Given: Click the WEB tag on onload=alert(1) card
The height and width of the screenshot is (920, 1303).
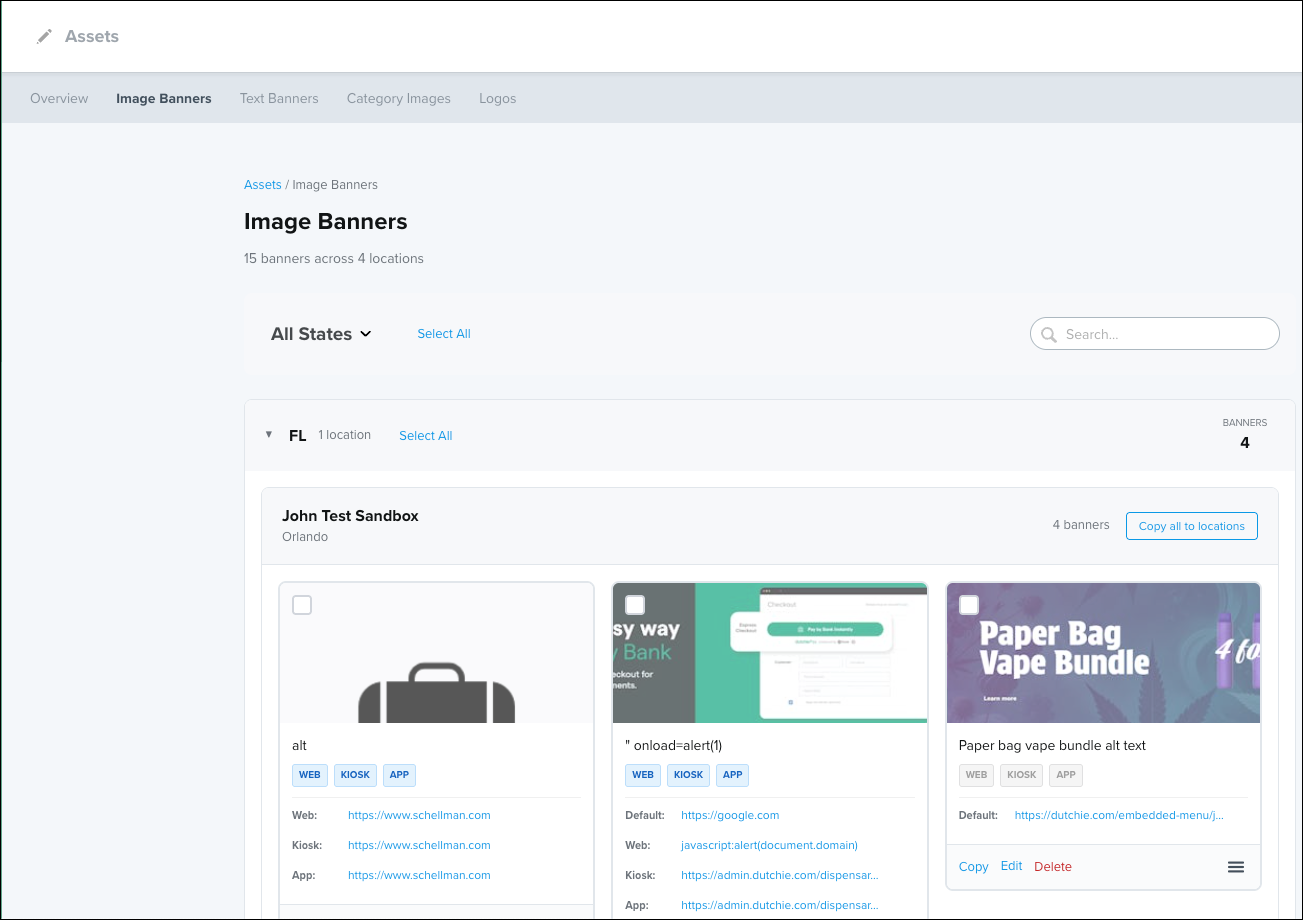Looking at the screenshot, I should 643,775.
